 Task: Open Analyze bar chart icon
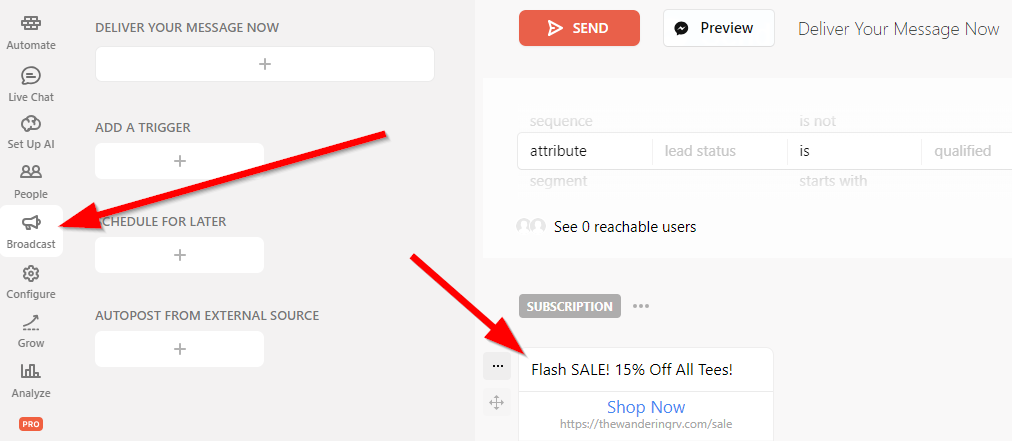31,371
